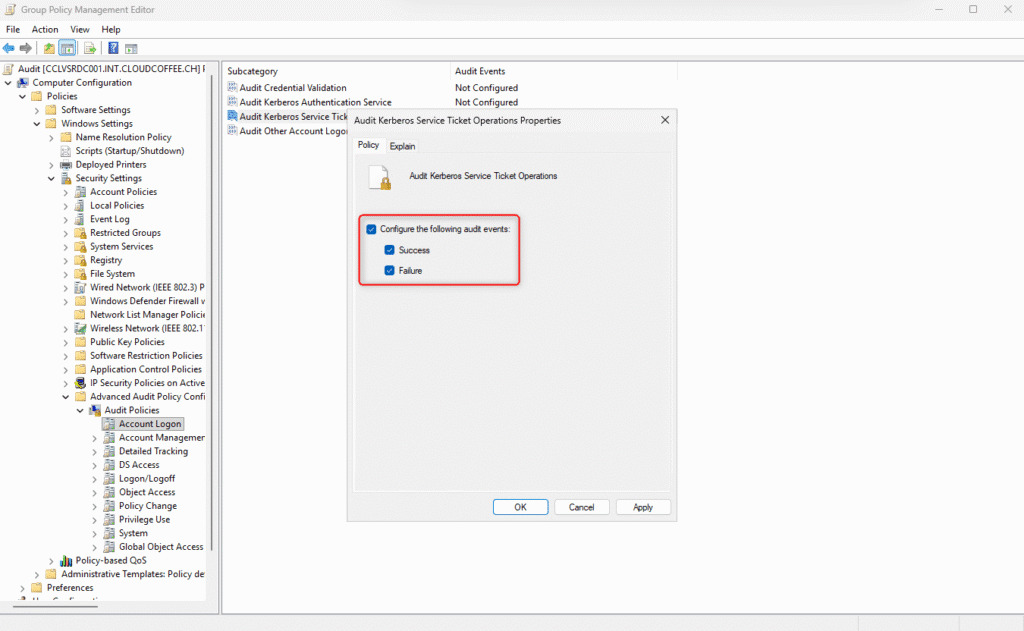Toggle the Show/Hide Console Tree icon

point(68,48)
